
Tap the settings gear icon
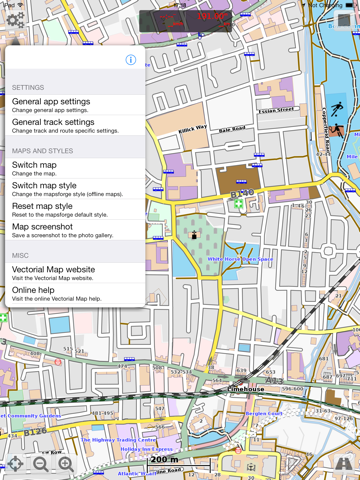pos(15,19)
